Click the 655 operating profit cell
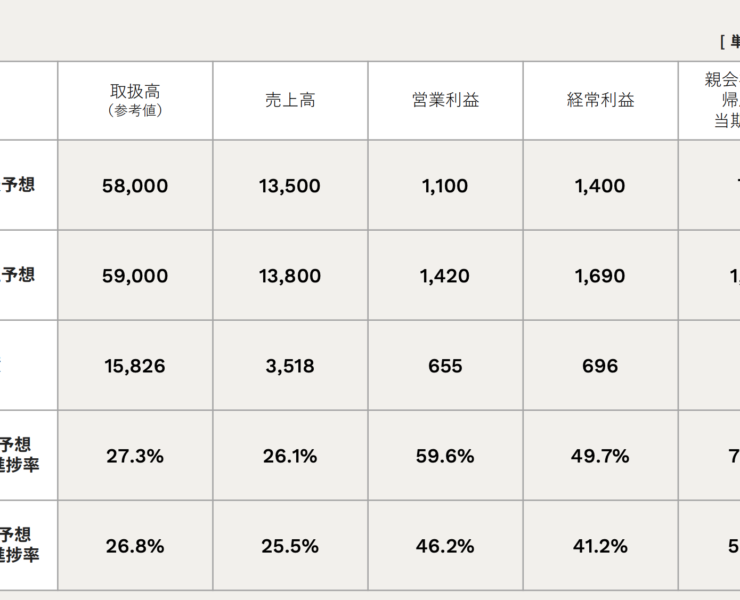 (x=445, y=366)
